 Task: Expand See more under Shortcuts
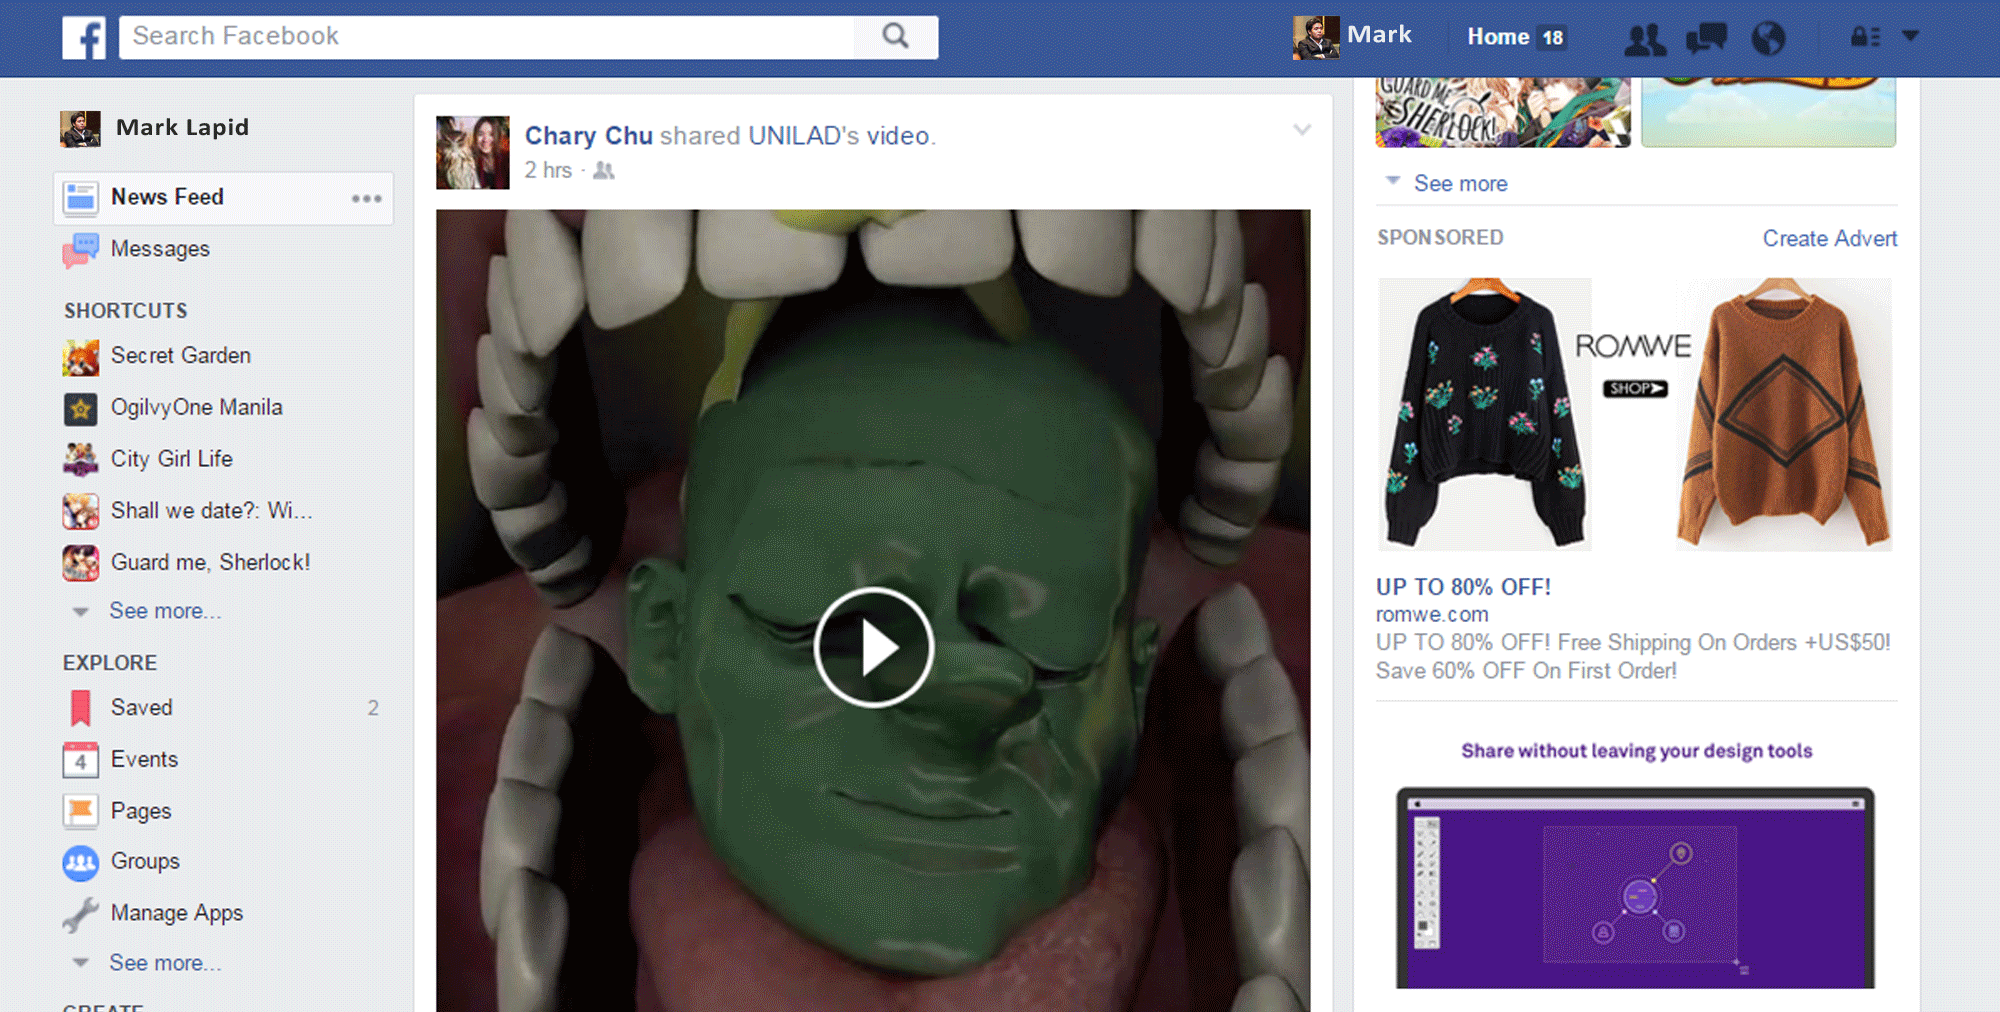[164, 611]
